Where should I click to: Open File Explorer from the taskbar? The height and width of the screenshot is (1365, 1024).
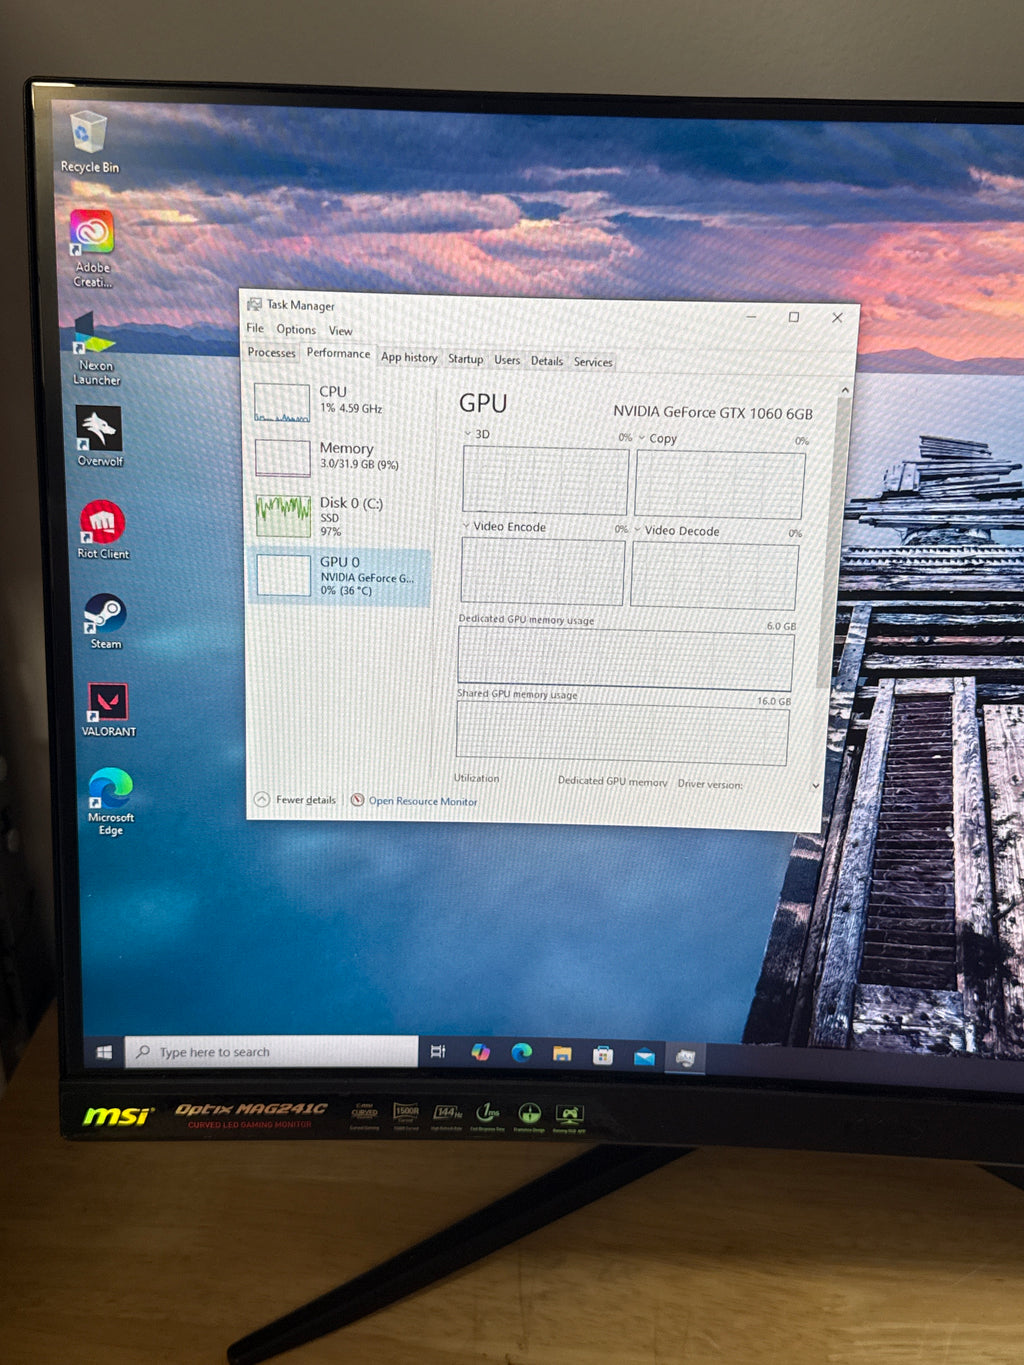pyautogui.click(x=562, y=1054)
